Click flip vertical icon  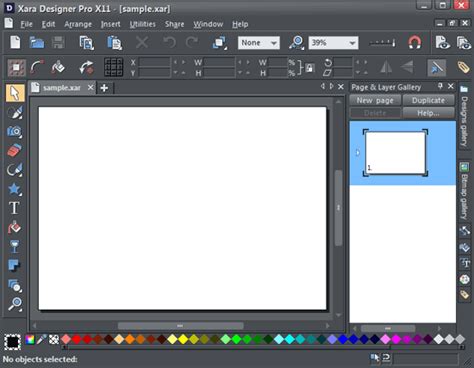[x=407, y=67]
